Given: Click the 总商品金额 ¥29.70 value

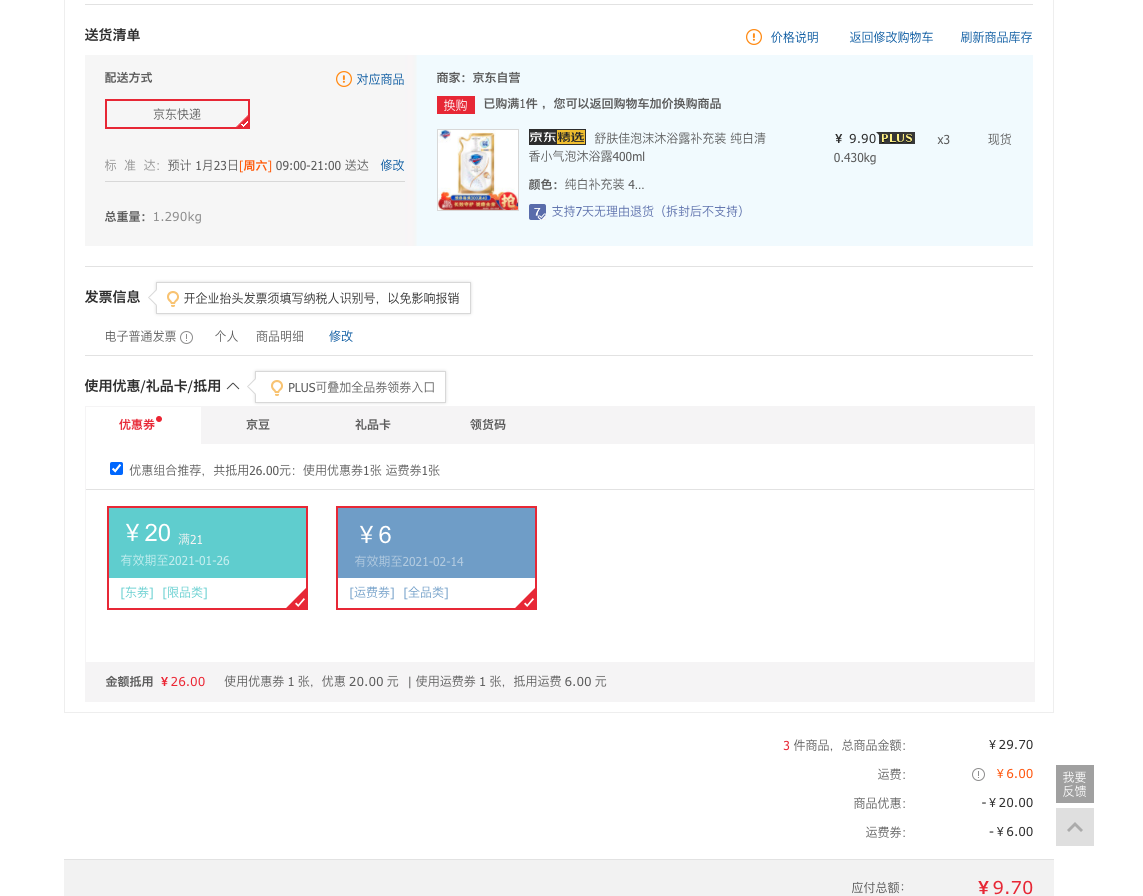Looking at the screenshot, I should pyautogui.click(x=1010, y=744).
